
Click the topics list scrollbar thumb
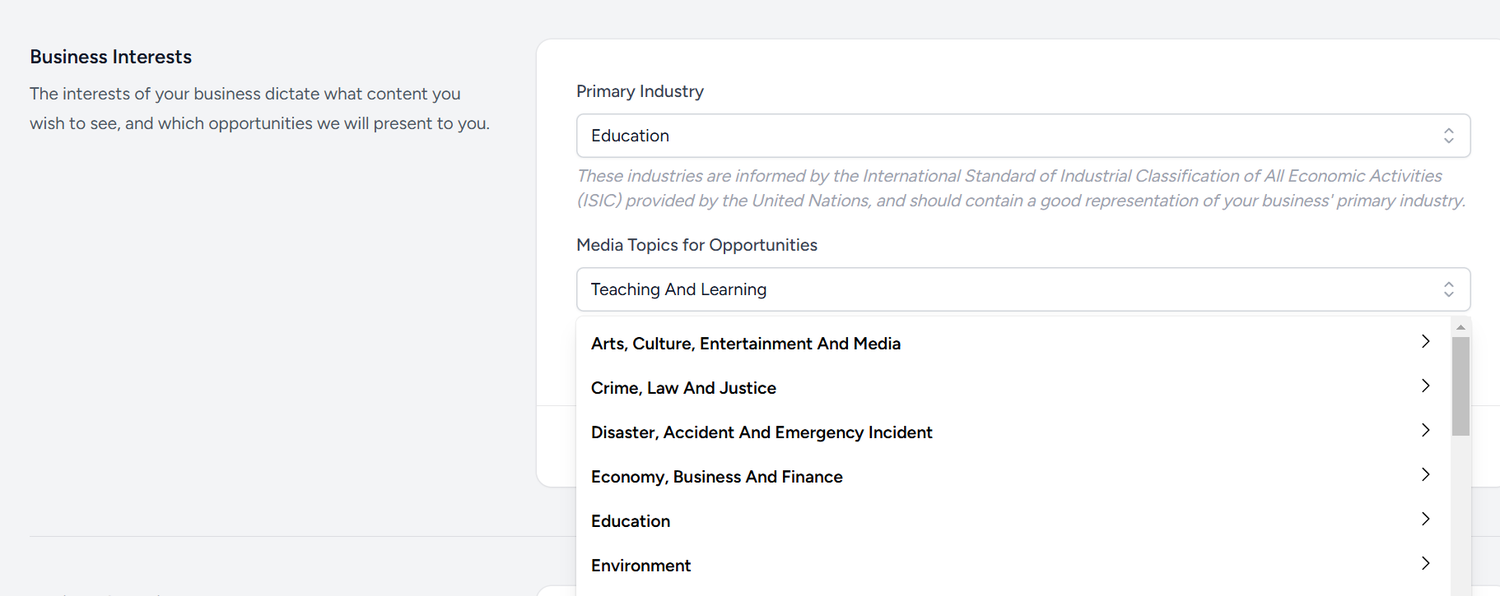[1460, 385]
